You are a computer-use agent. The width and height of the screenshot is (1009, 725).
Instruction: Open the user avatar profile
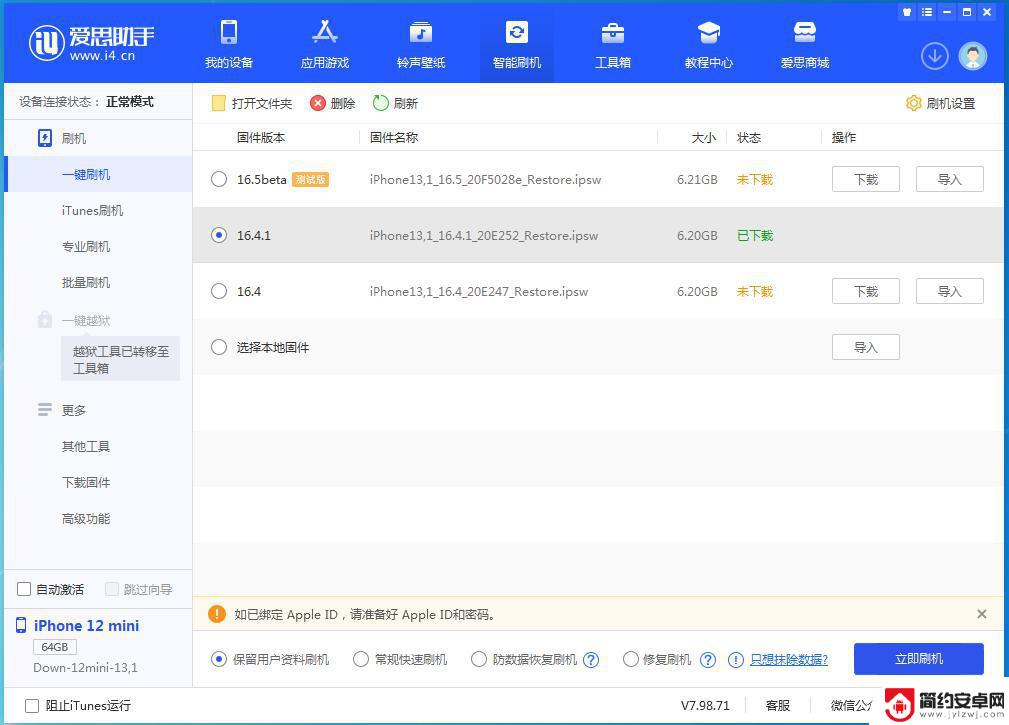pos(972,57)
